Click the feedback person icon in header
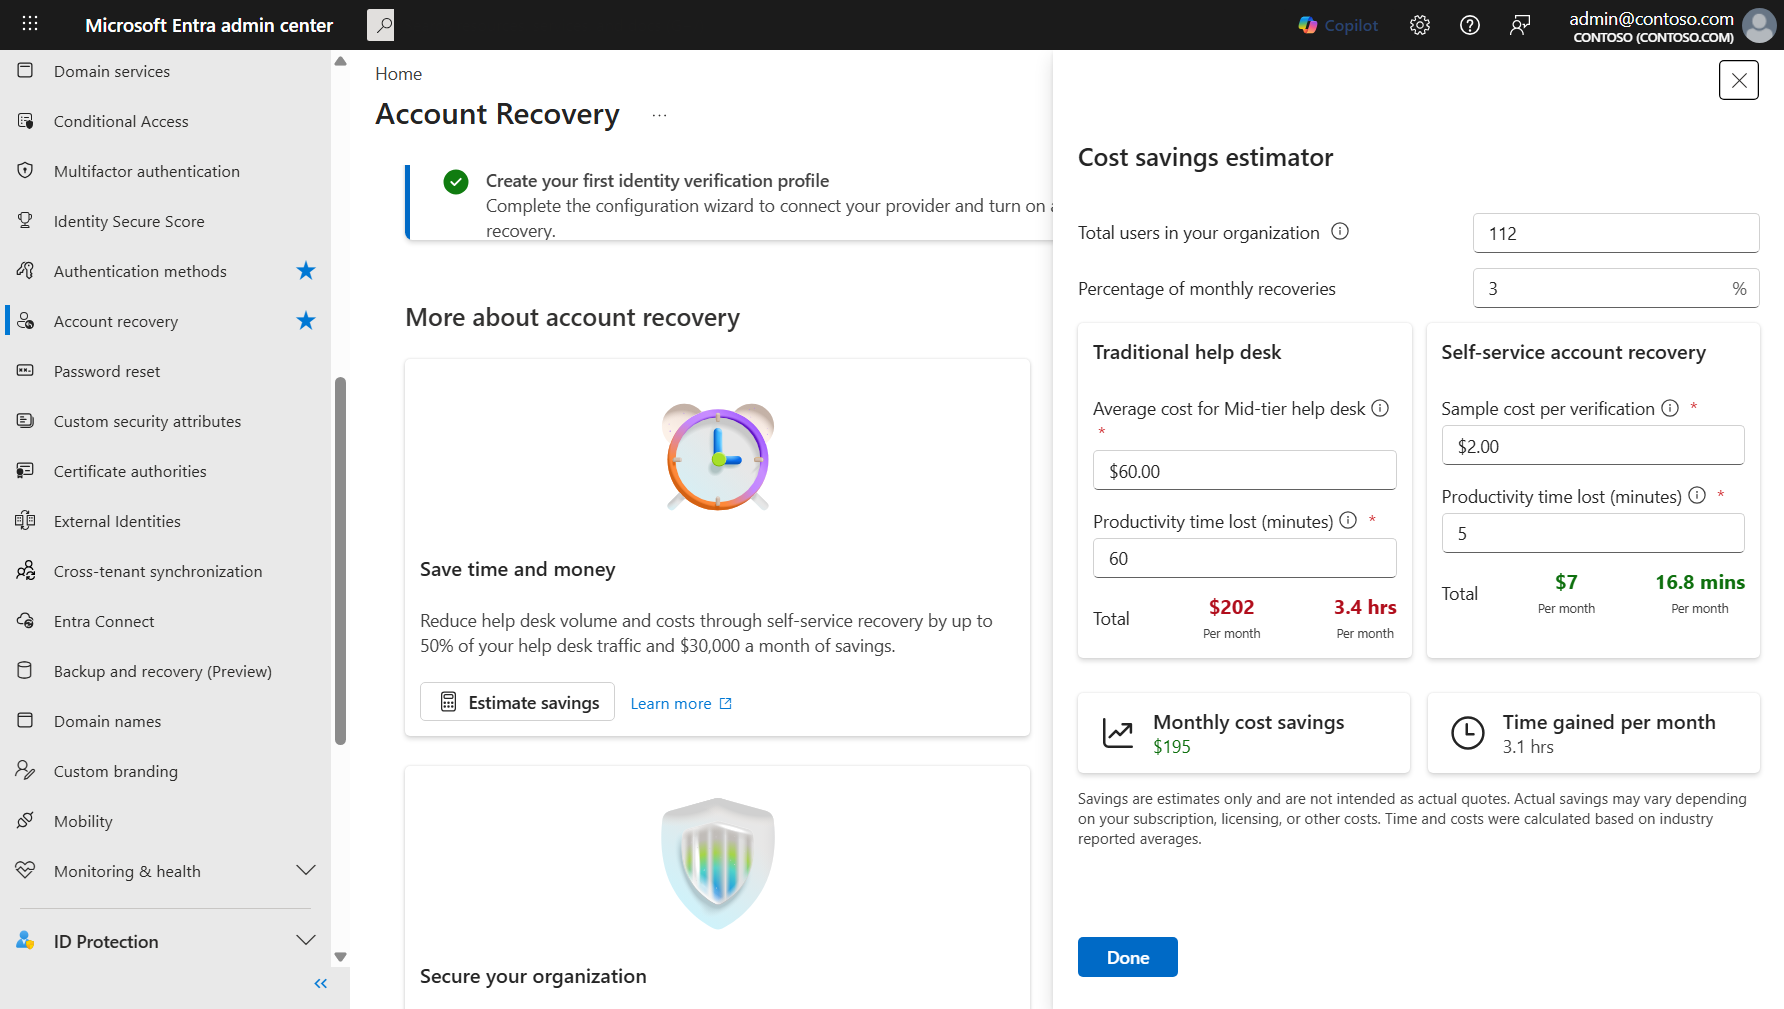 (1520, 25)
